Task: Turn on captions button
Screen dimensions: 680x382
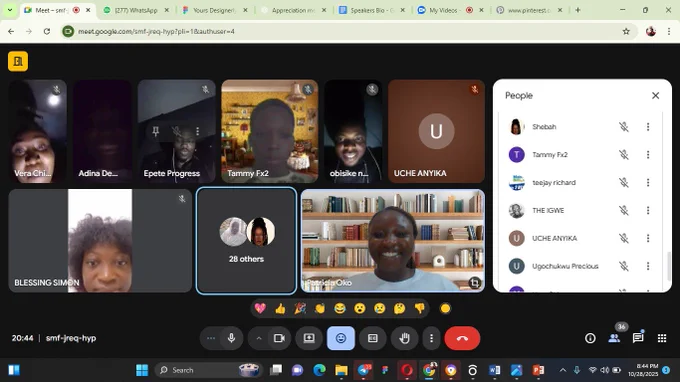Action: (x=373, y=338)
